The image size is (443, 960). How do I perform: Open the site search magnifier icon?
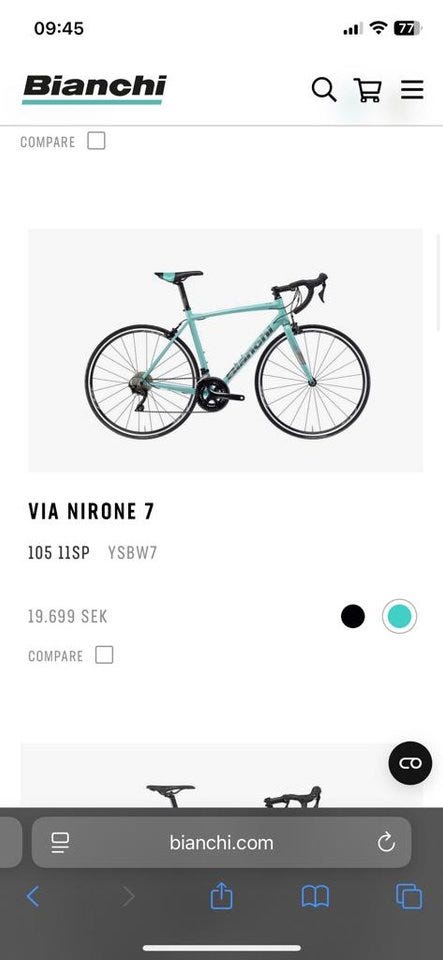point(324,90)
